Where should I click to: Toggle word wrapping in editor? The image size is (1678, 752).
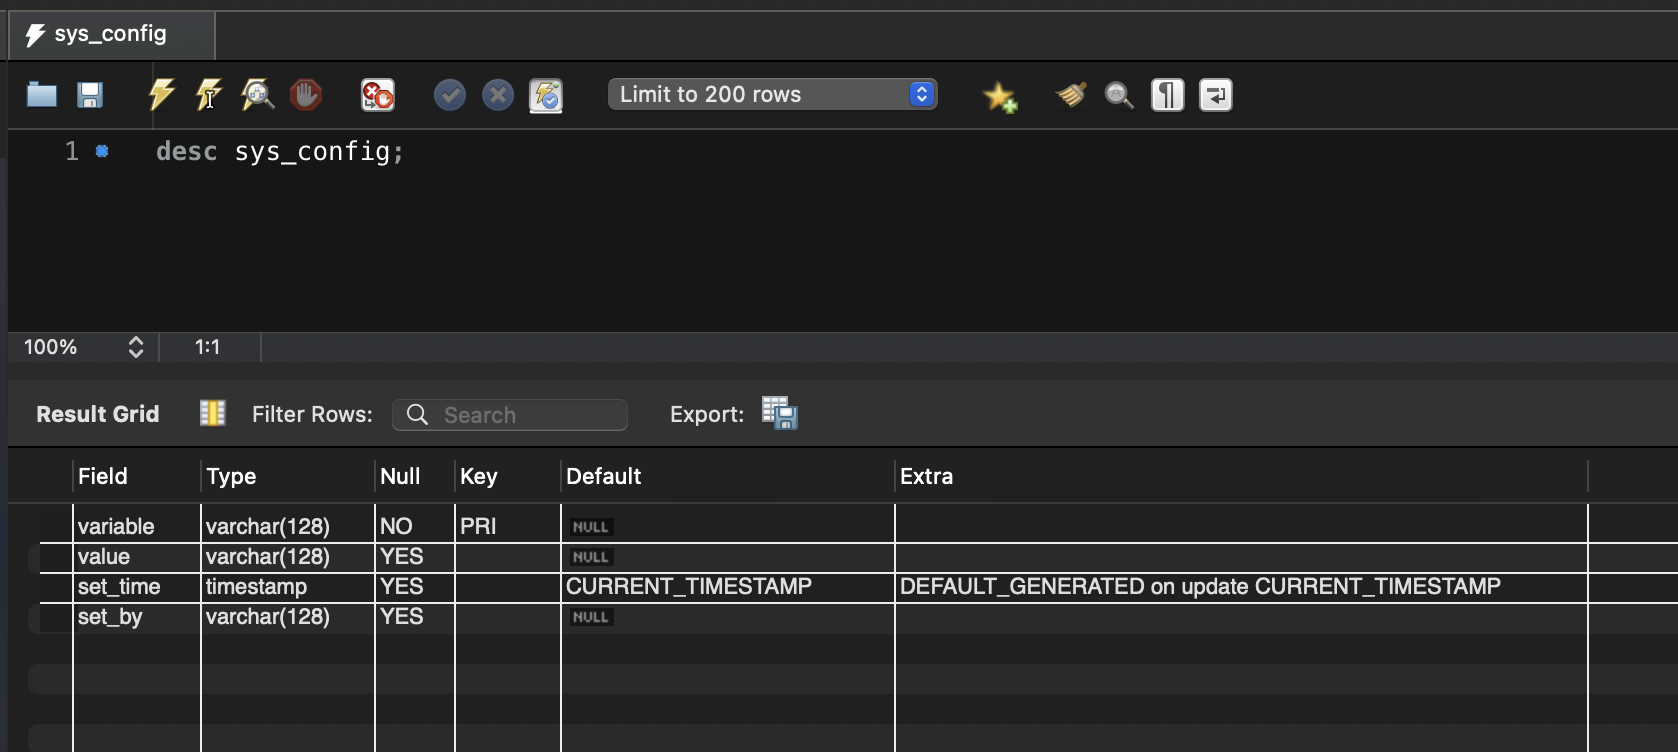click(1215, 95)
